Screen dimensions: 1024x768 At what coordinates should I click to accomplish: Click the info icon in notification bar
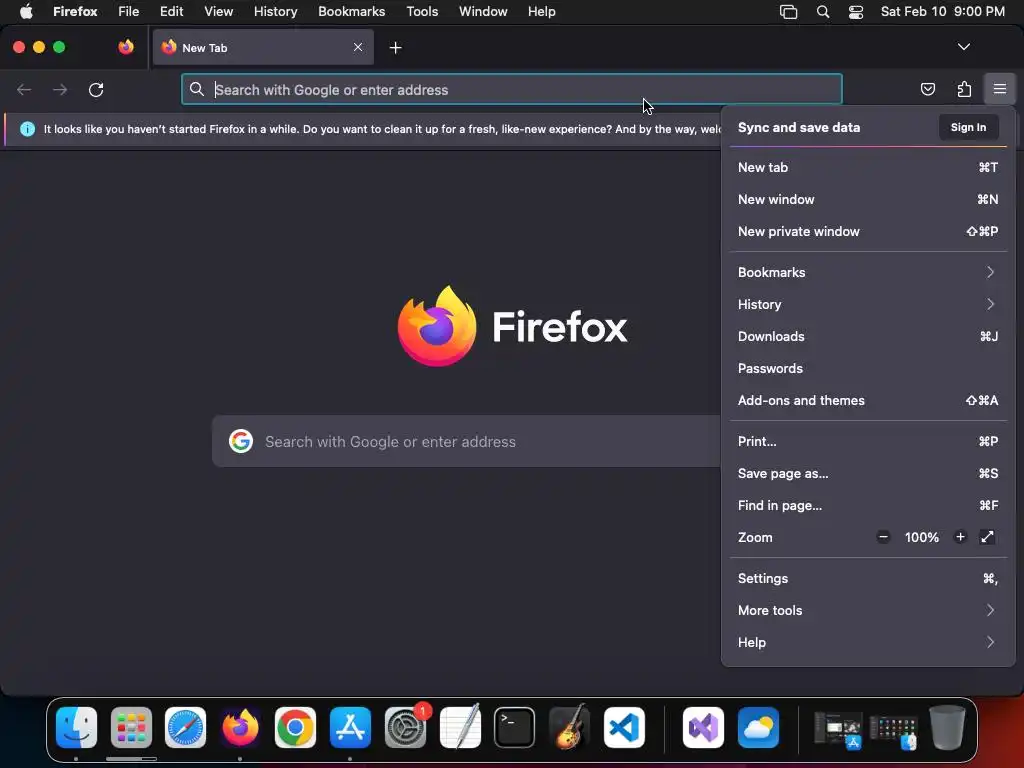click(x=27, y=129)
